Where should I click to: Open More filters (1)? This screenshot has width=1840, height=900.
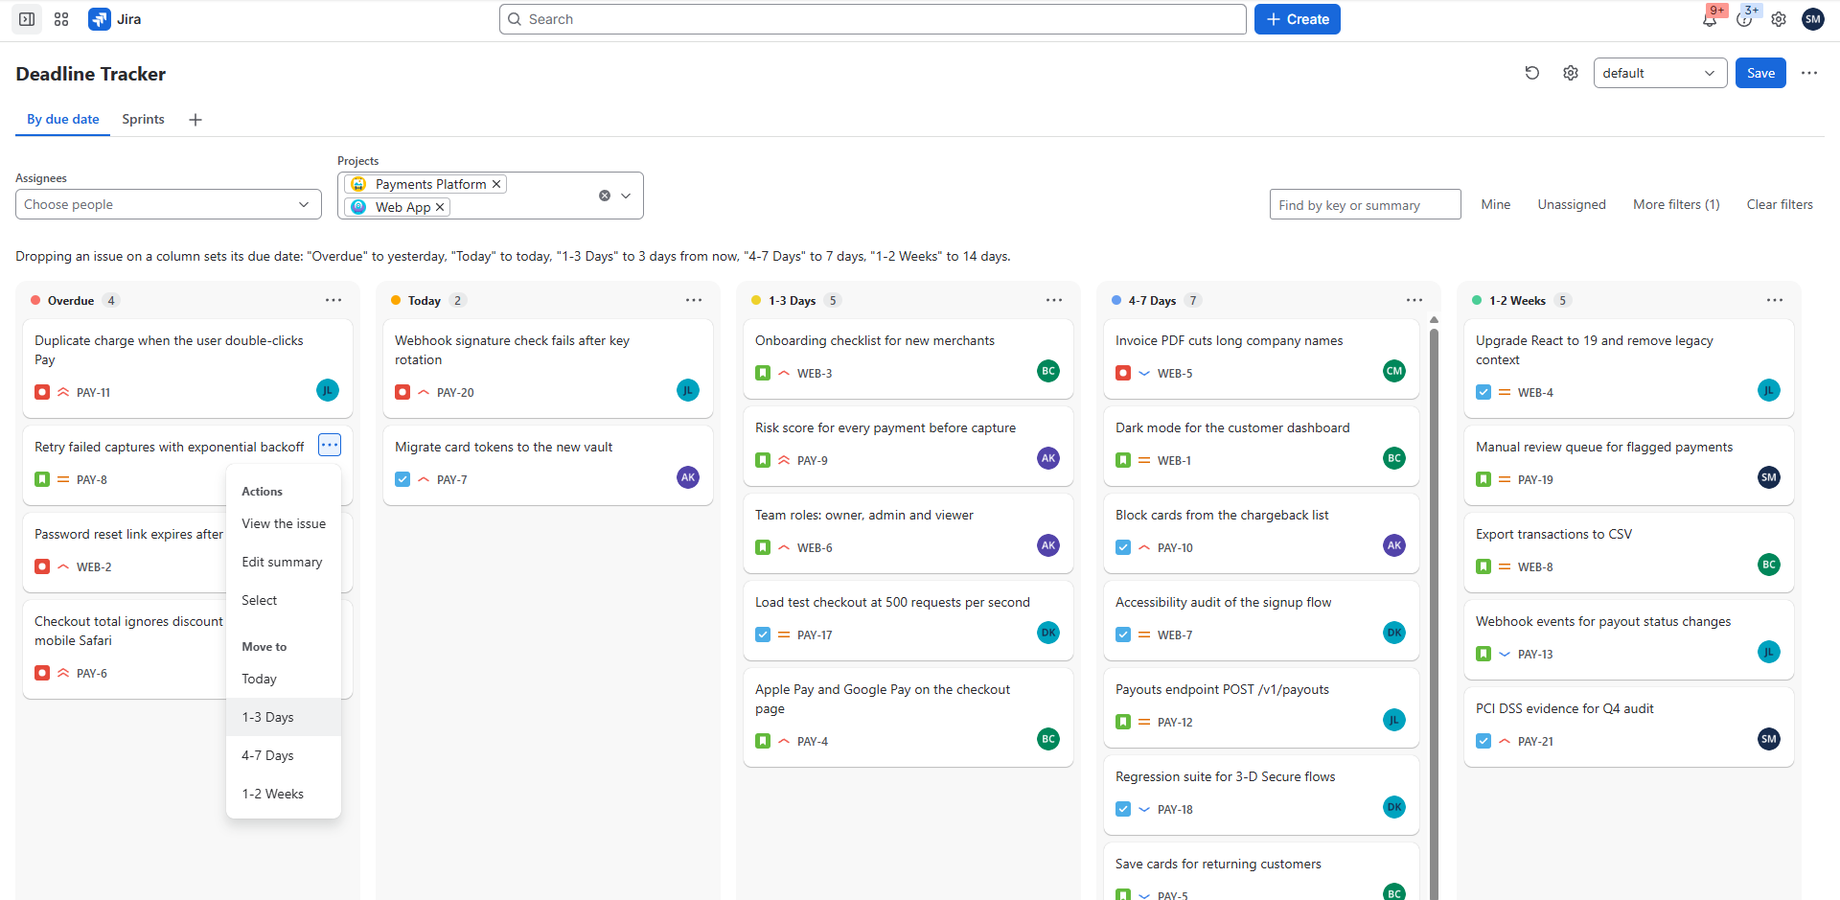pos(1676,204)
